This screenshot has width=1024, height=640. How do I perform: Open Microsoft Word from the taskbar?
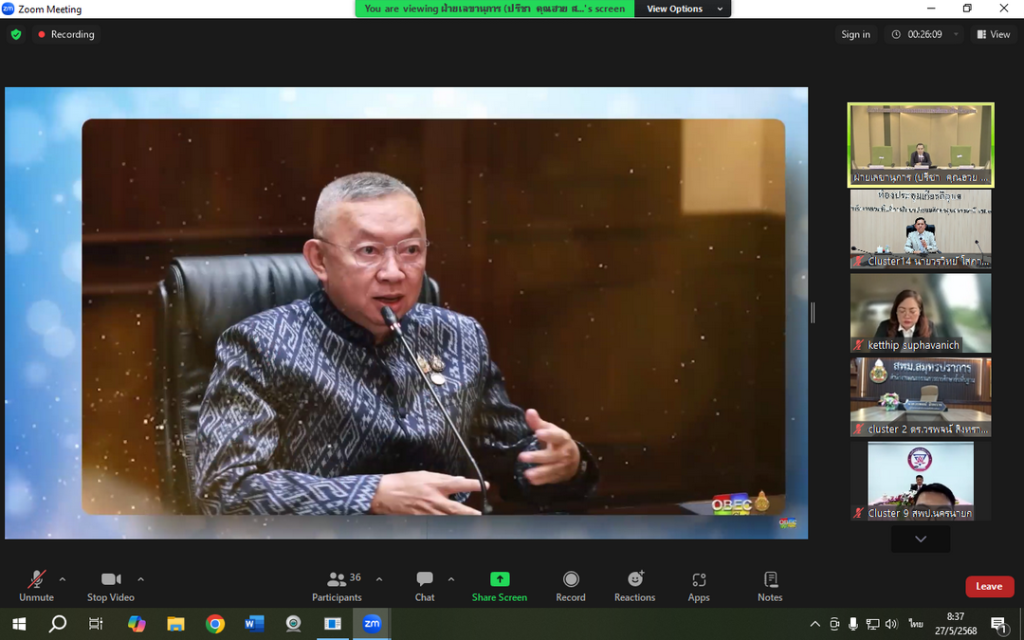click(254, 624)
